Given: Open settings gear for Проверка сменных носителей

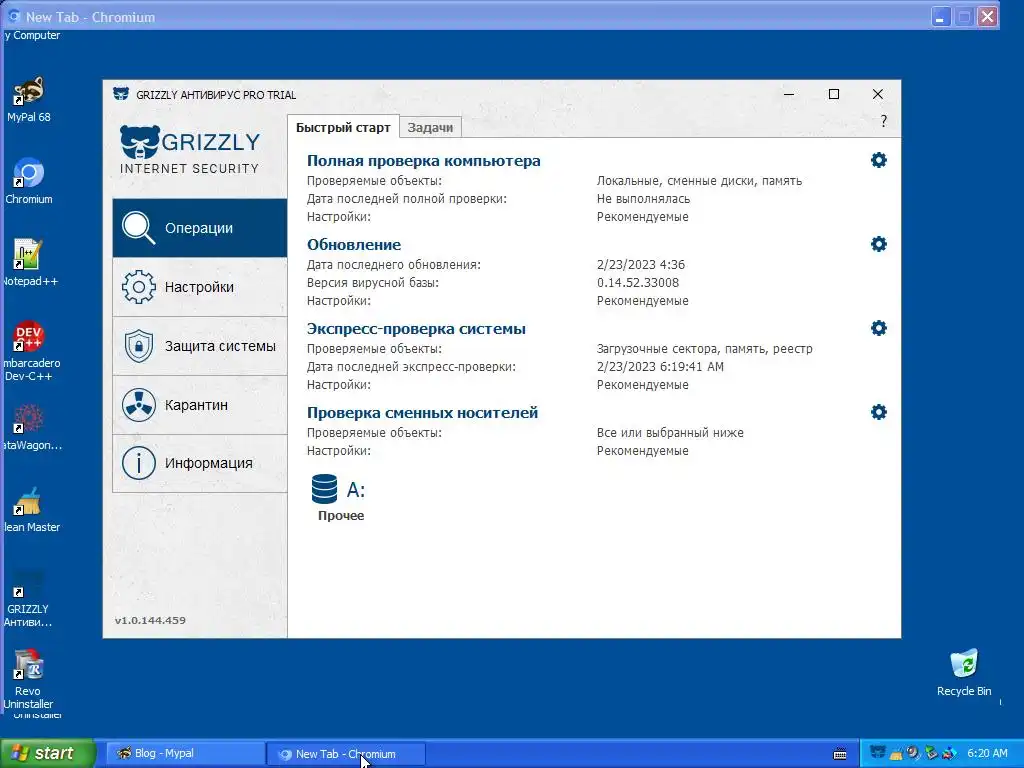Looking at the screenshot, I should coord(878,412).
